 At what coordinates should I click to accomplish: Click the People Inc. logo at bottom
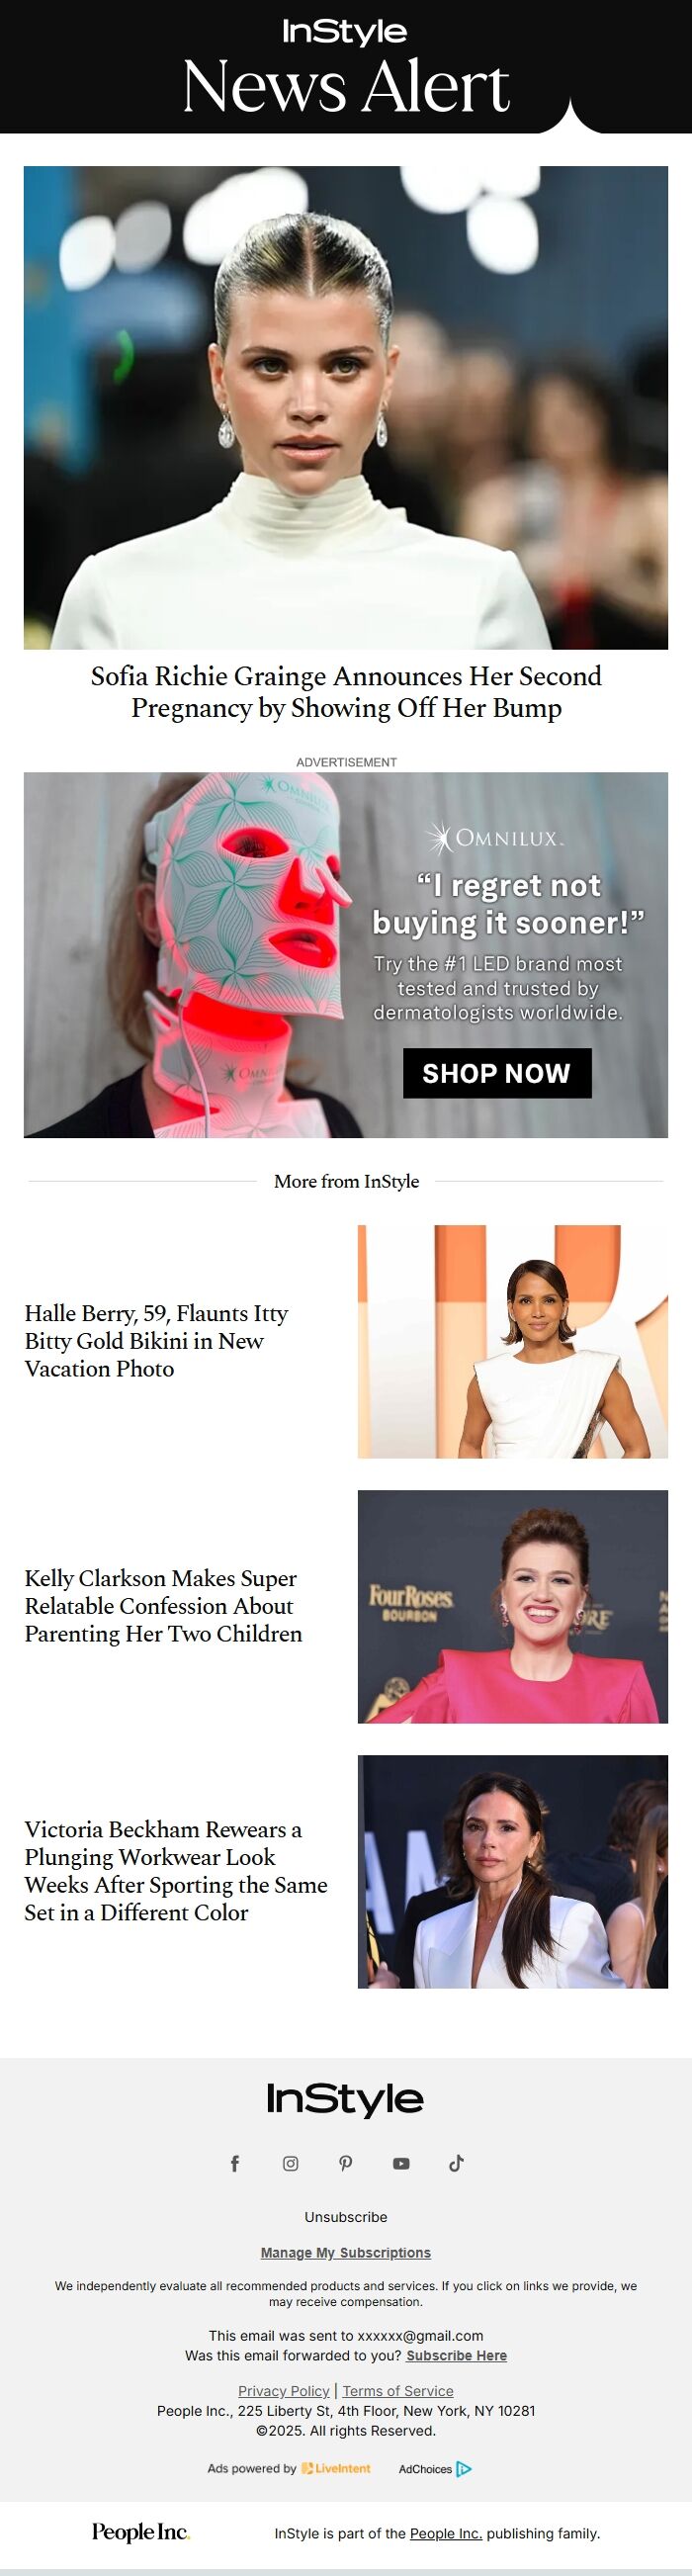[x=140, y=2531]
